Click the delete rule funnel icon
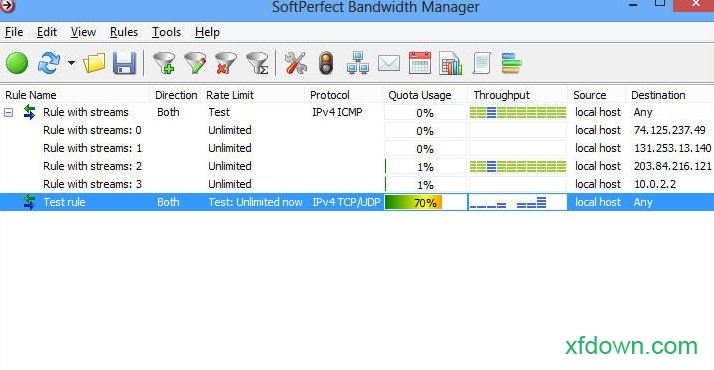 coord(226,63)
